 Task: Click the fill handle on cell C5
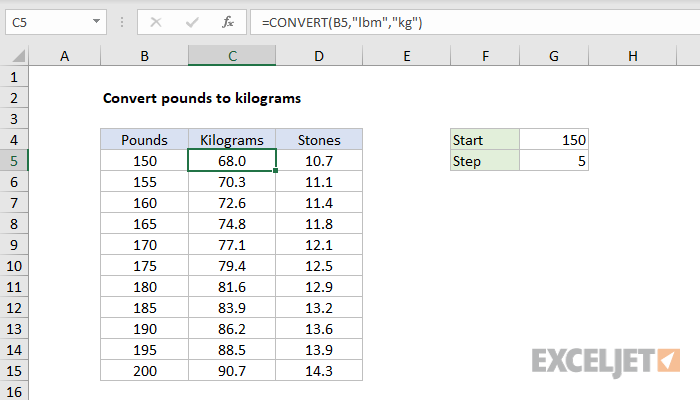pyautogui.click(x=276, y=171)
